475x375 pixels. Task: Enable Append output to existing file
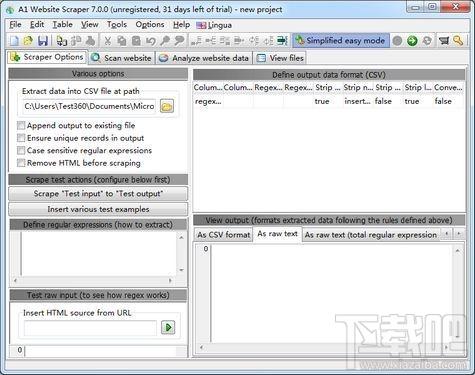point(21,125)
